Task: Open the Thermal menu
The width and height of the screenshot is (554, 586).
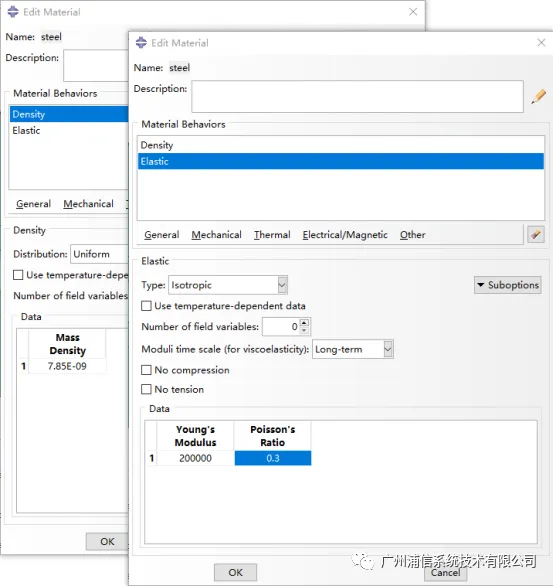Action: pyautogui.click(x=272, y=235)
